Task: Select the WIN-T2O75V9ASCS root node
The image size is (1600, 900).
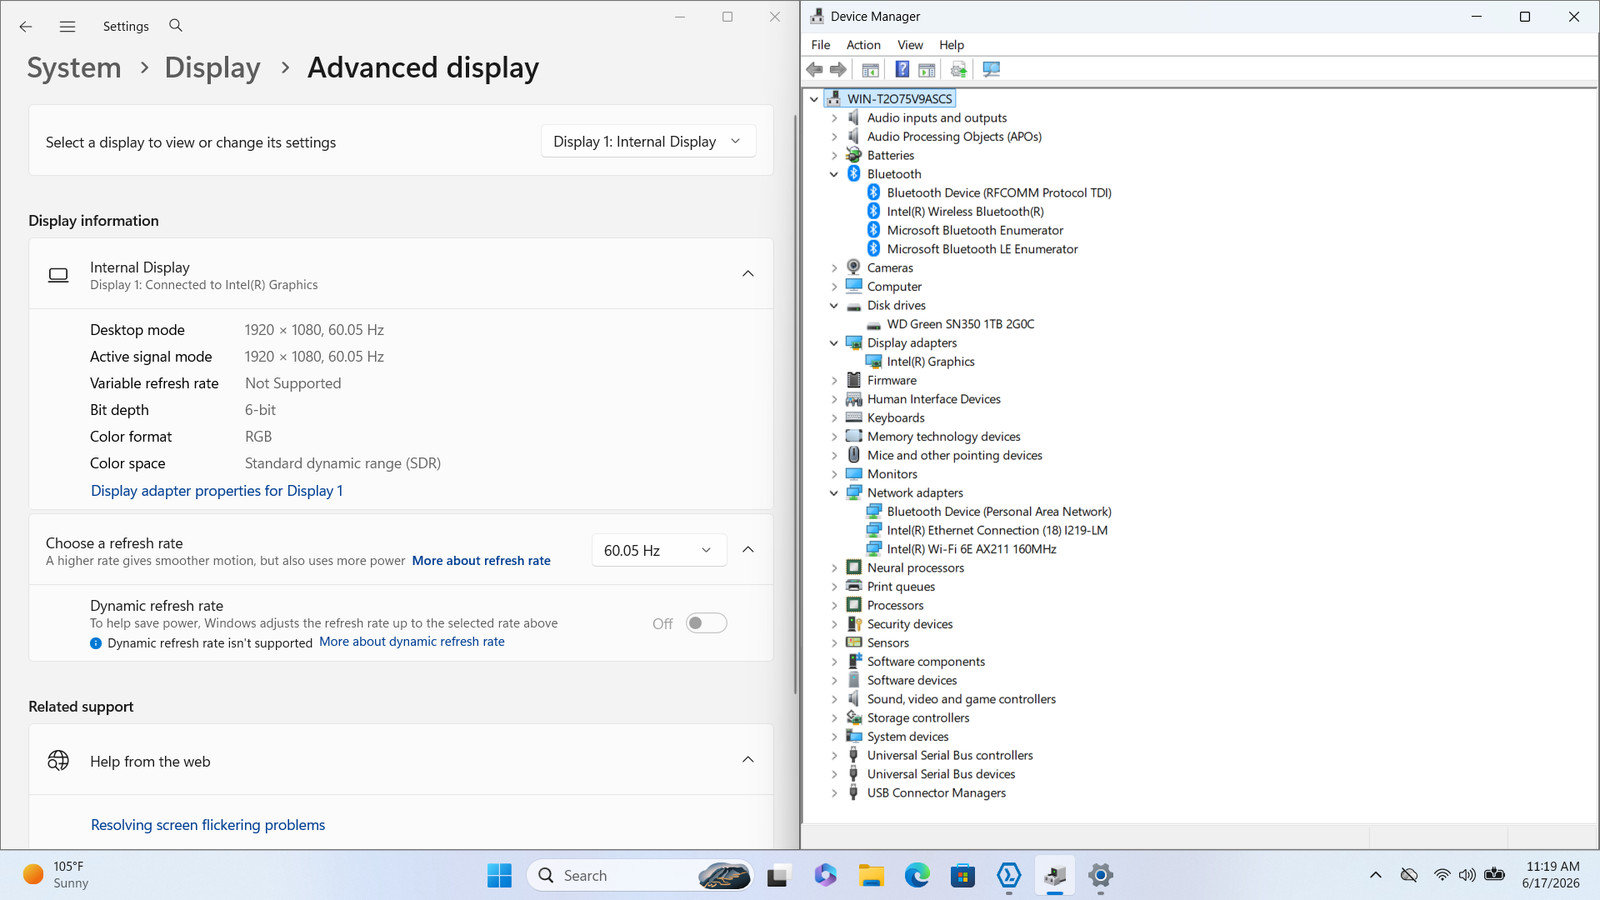Action: tap(899, 99)
